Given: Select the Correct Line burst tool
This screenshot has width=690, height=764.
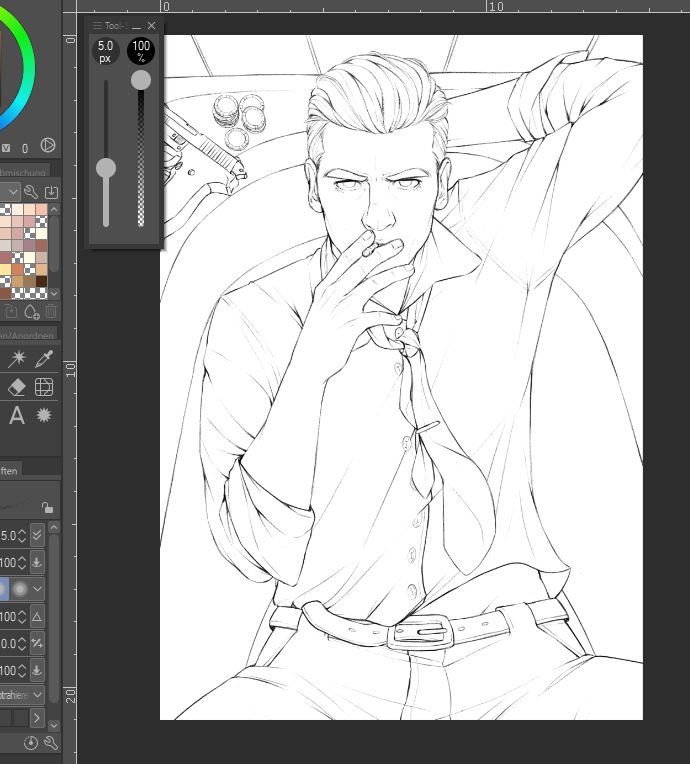Looking at the screenshot, I should tap(44, 415).
